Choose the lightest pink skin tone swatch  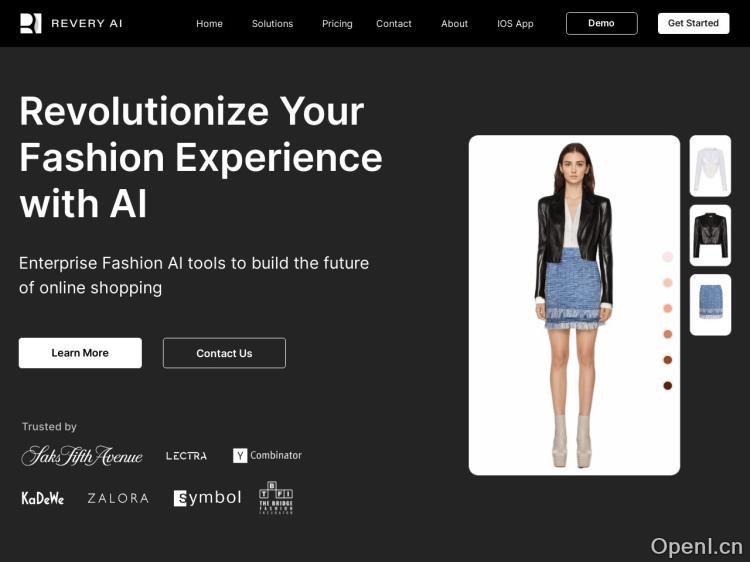click(668, 257)
